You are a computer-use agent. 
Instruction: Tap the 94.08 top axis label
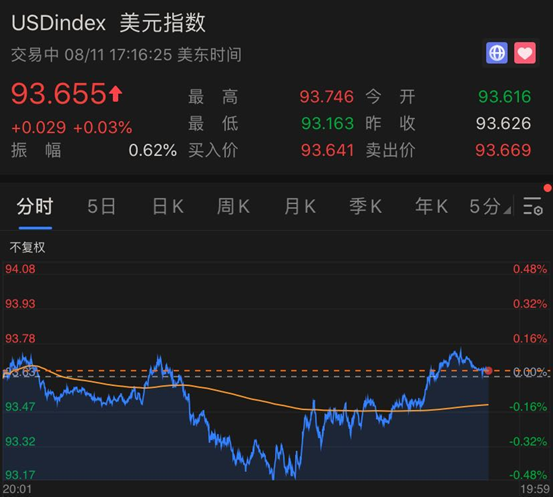(x=20, y=269)
